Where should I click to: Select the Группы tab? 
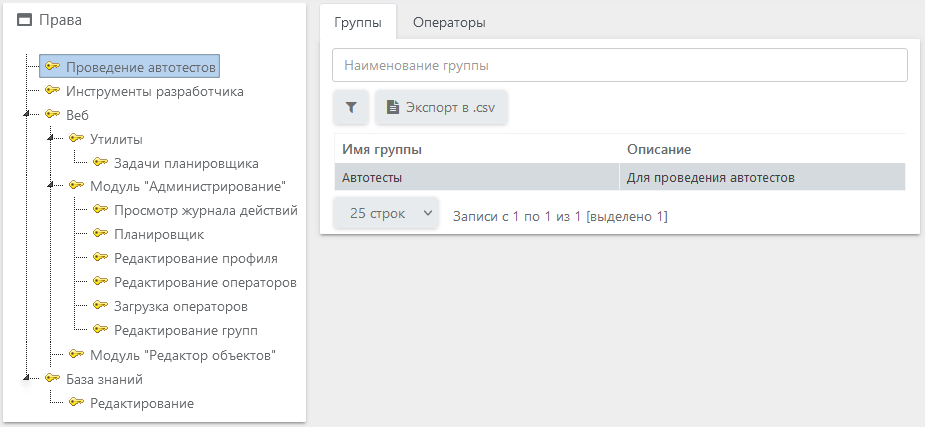(x=358, y=21)
